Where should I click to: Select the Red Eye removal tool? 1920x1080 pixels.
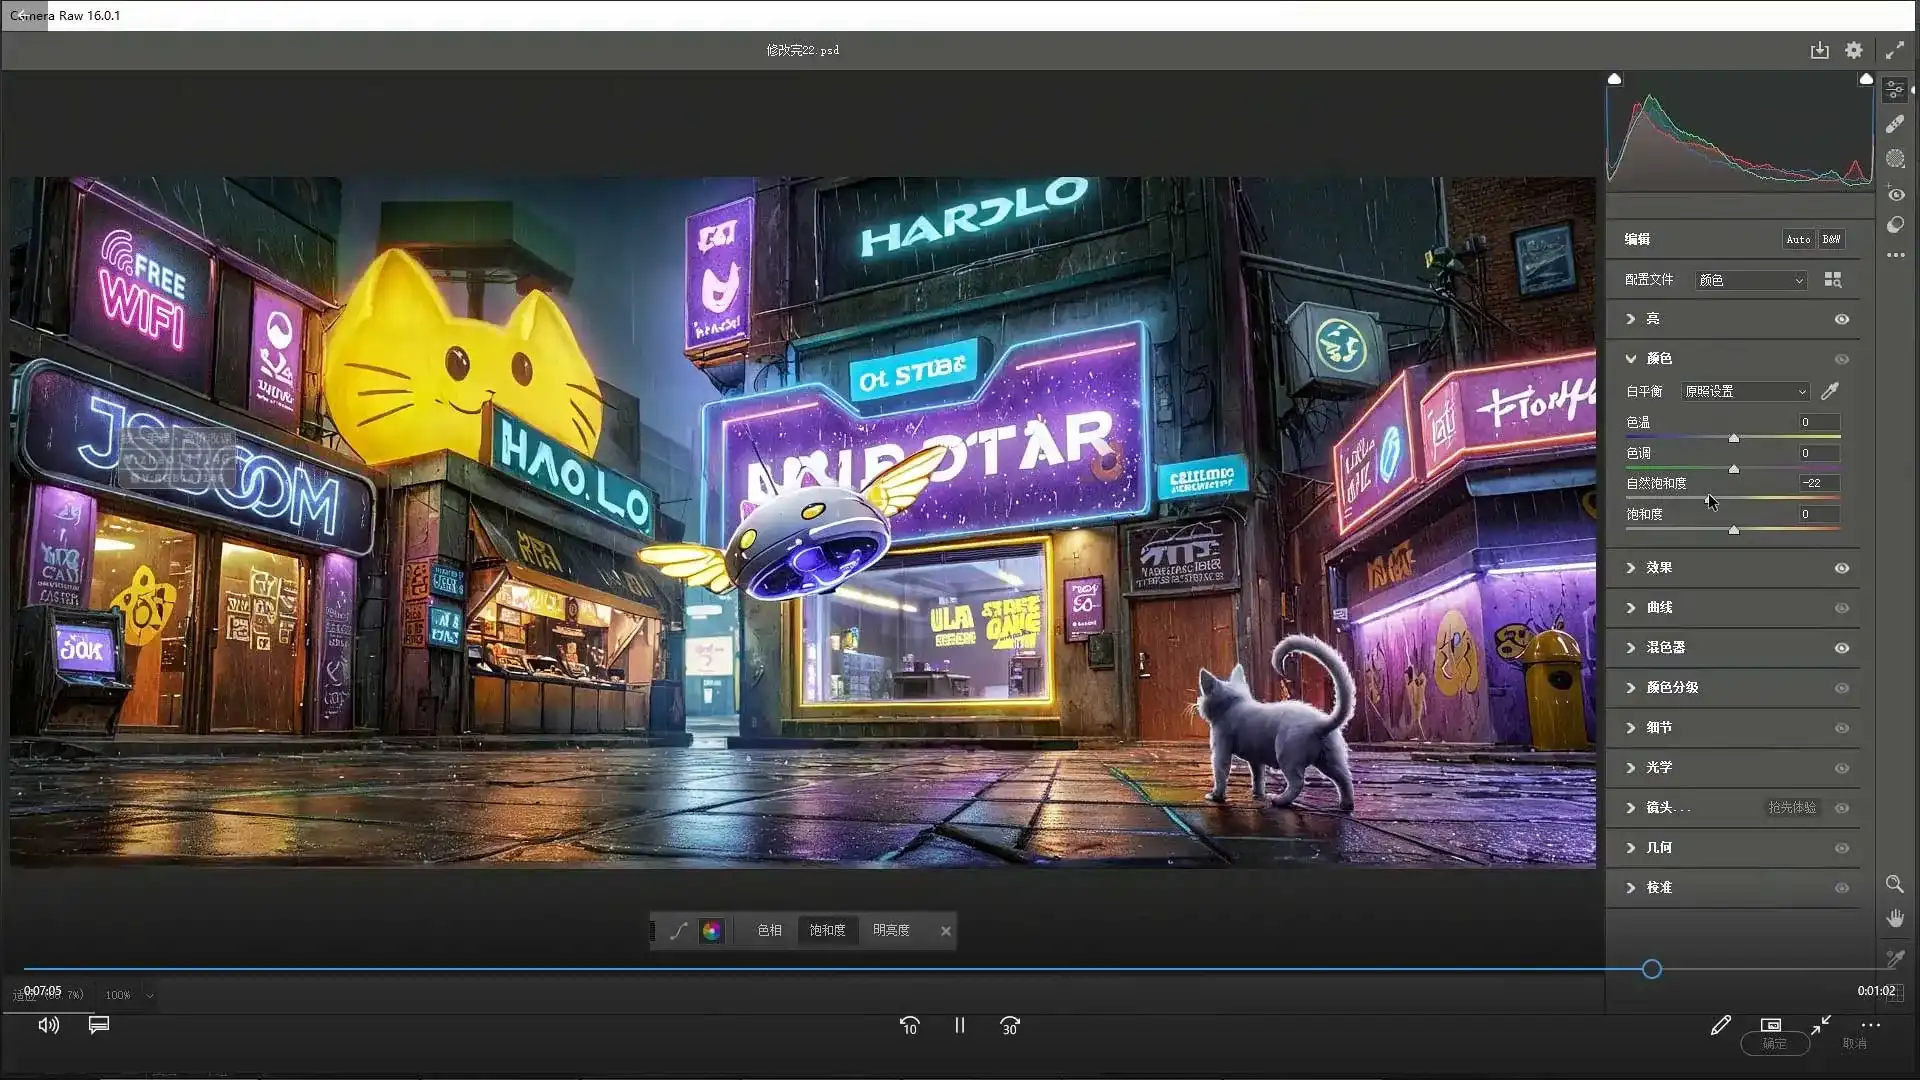coord(1896,195)
